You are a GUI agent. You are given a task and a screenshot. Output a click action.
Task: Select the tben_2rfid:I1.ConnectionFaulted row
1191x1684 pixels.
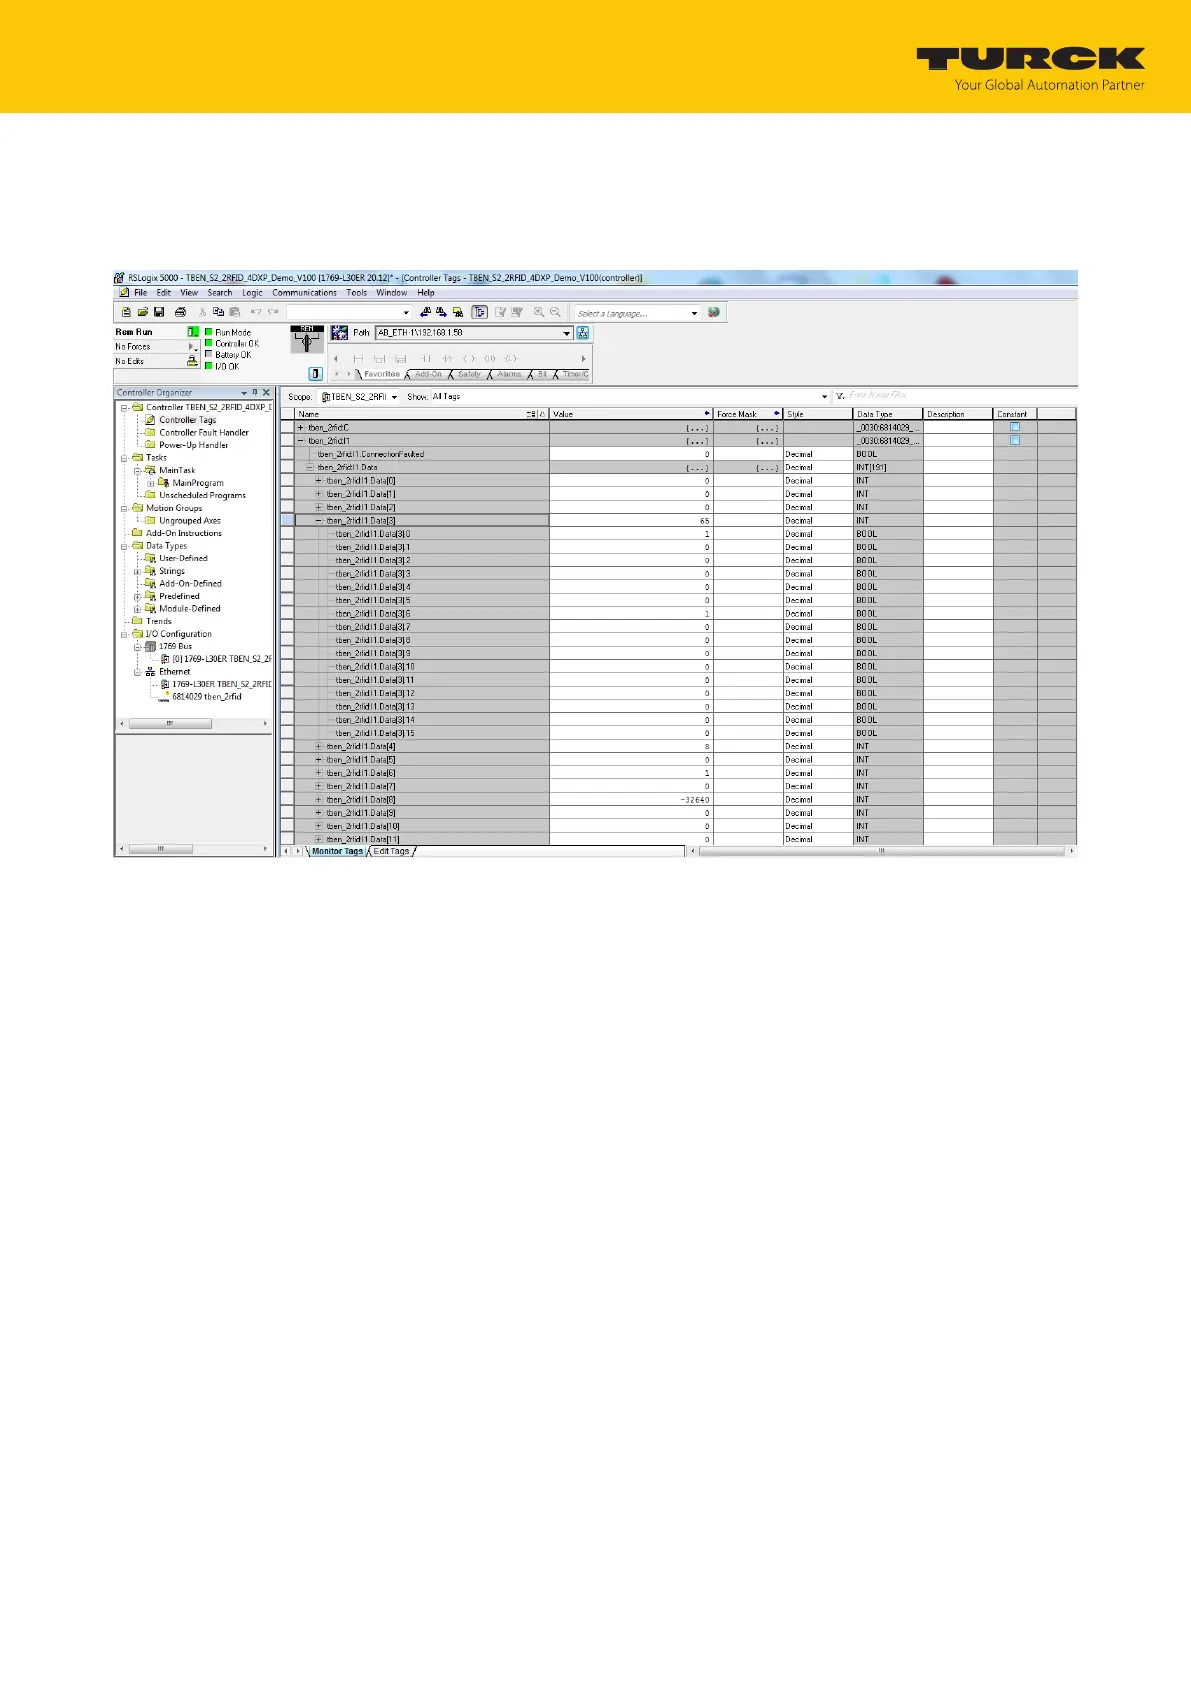coord(421,454)
